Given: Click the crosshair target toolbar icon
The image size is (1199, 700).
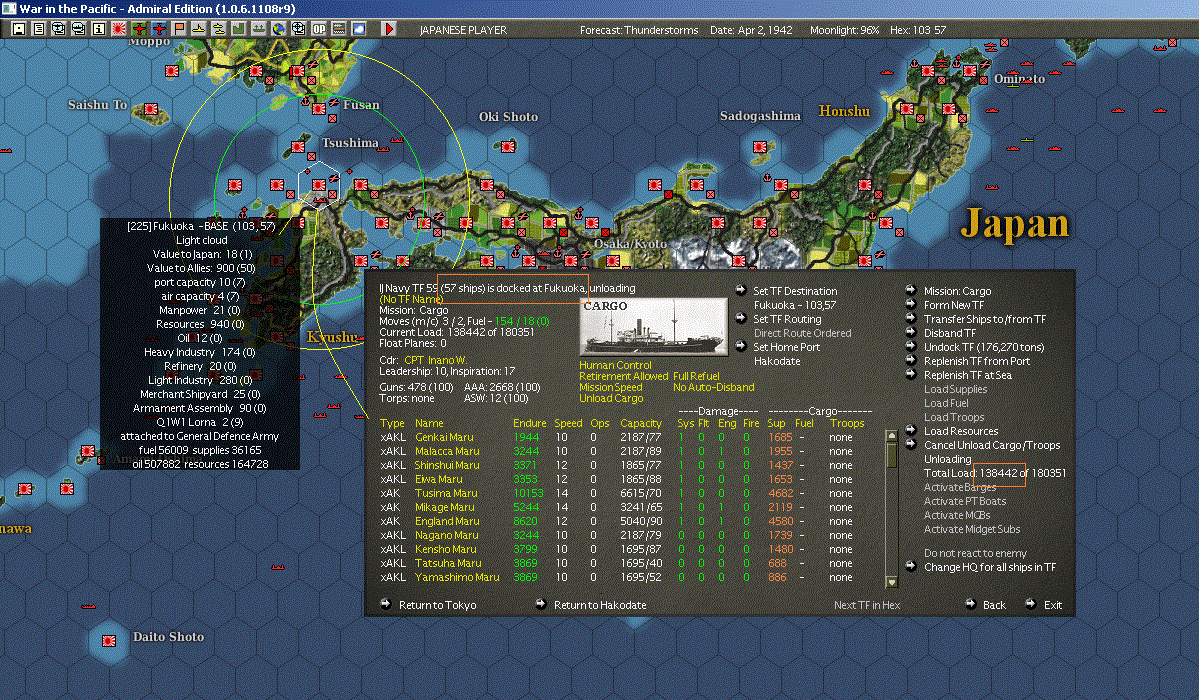Looking at the screenshot, I should click(x=298, y=29).
